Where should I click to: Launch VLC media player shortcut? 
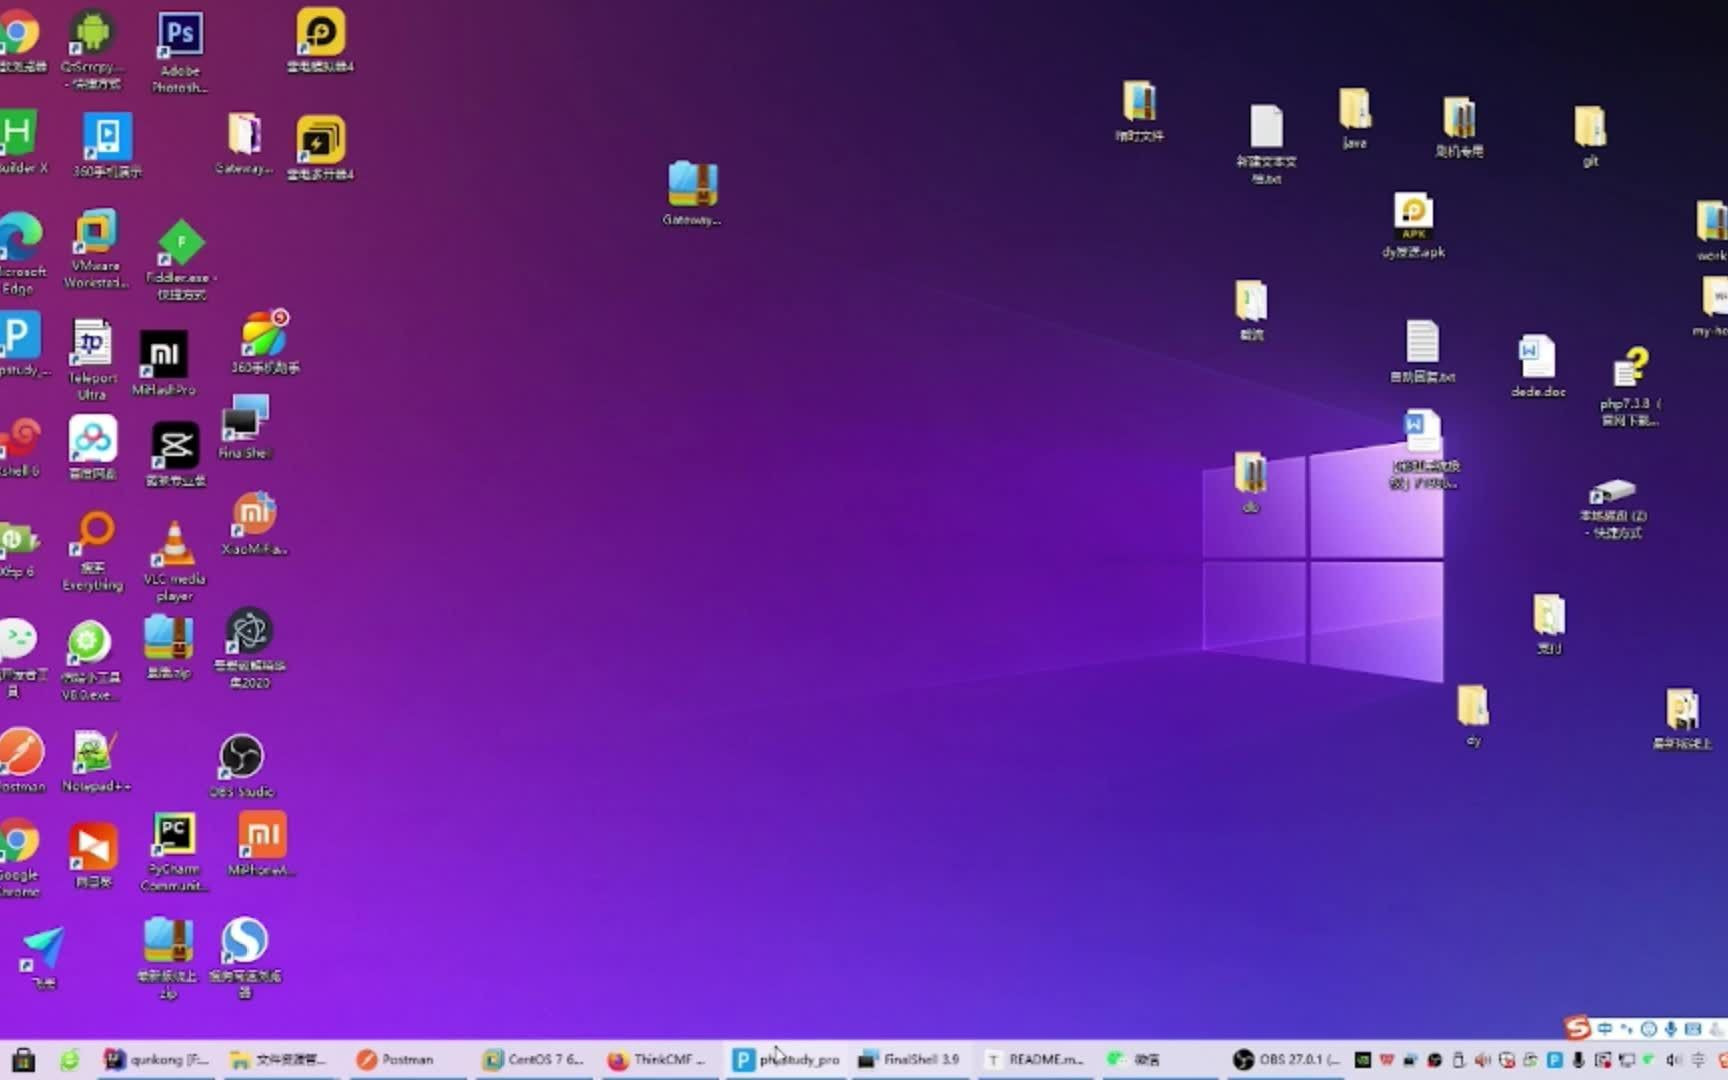click(174, 562)
